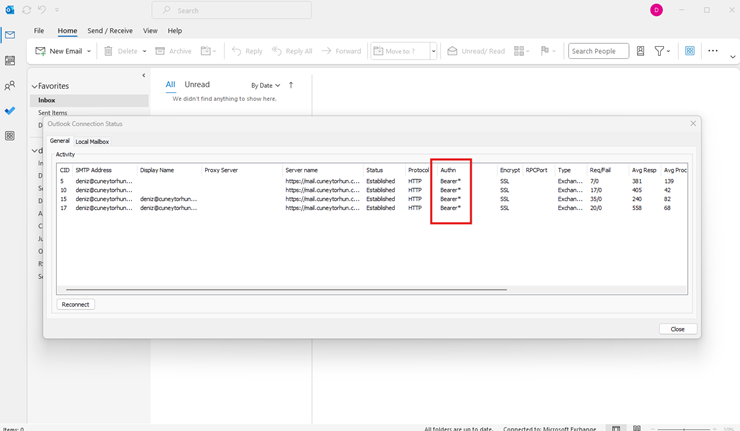
Task: Open the People contacts view
Action: (10, 86)
